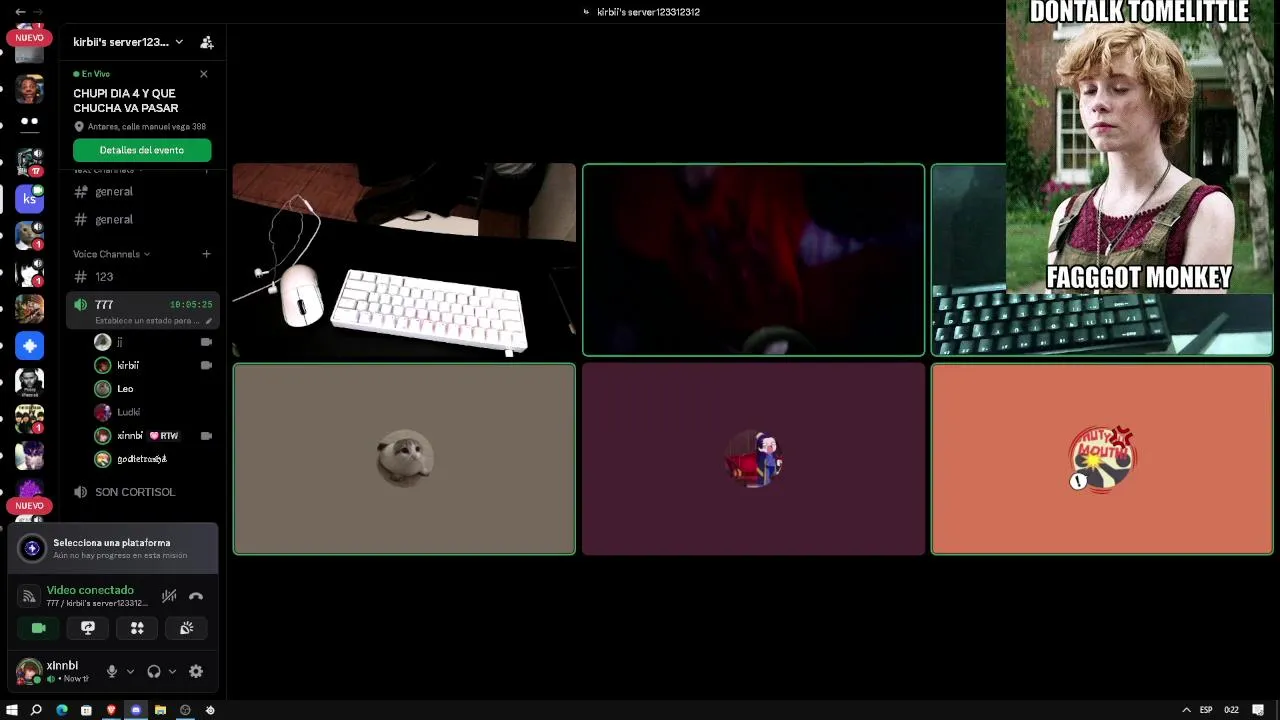Open xinnbi user avatar in the bottom panel
This screenshot has width=1280, height=720.
click(x=28, y=671)
